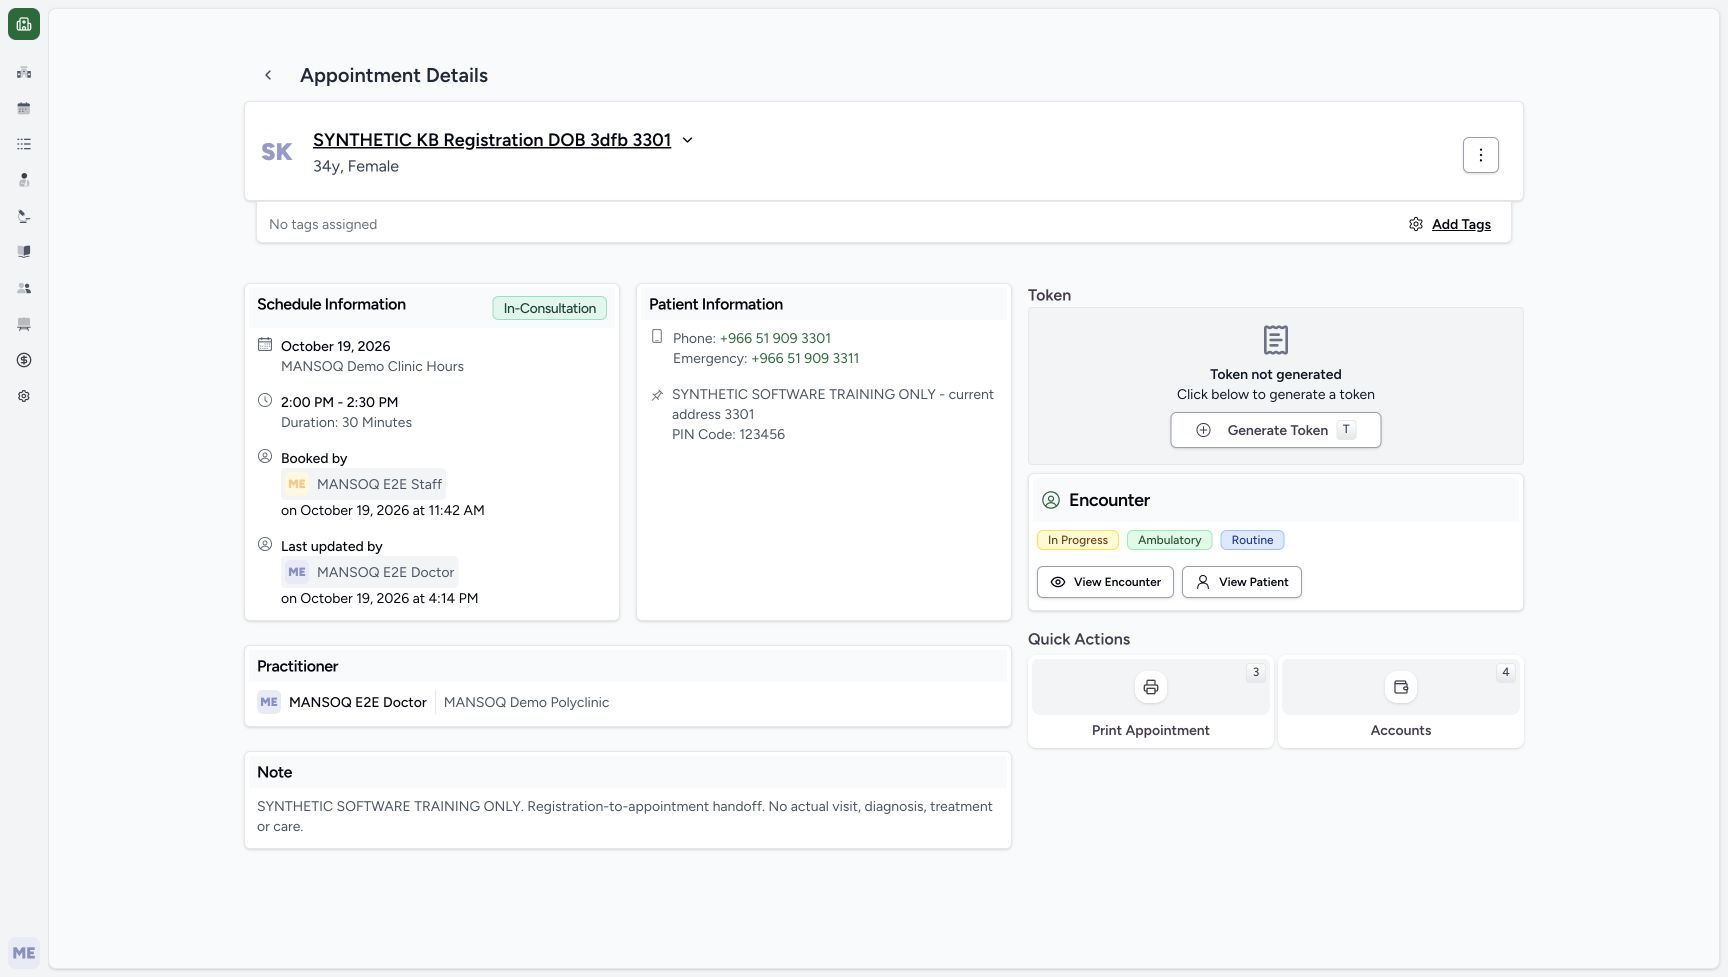
Task: Open the green hospital logo home icon
Action: pos(24,24)
